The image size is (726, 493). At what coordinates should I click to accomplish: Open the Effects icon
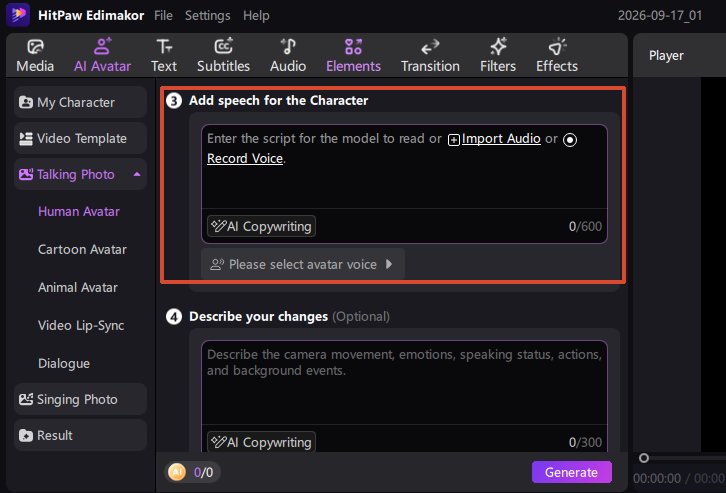[557, 46]
